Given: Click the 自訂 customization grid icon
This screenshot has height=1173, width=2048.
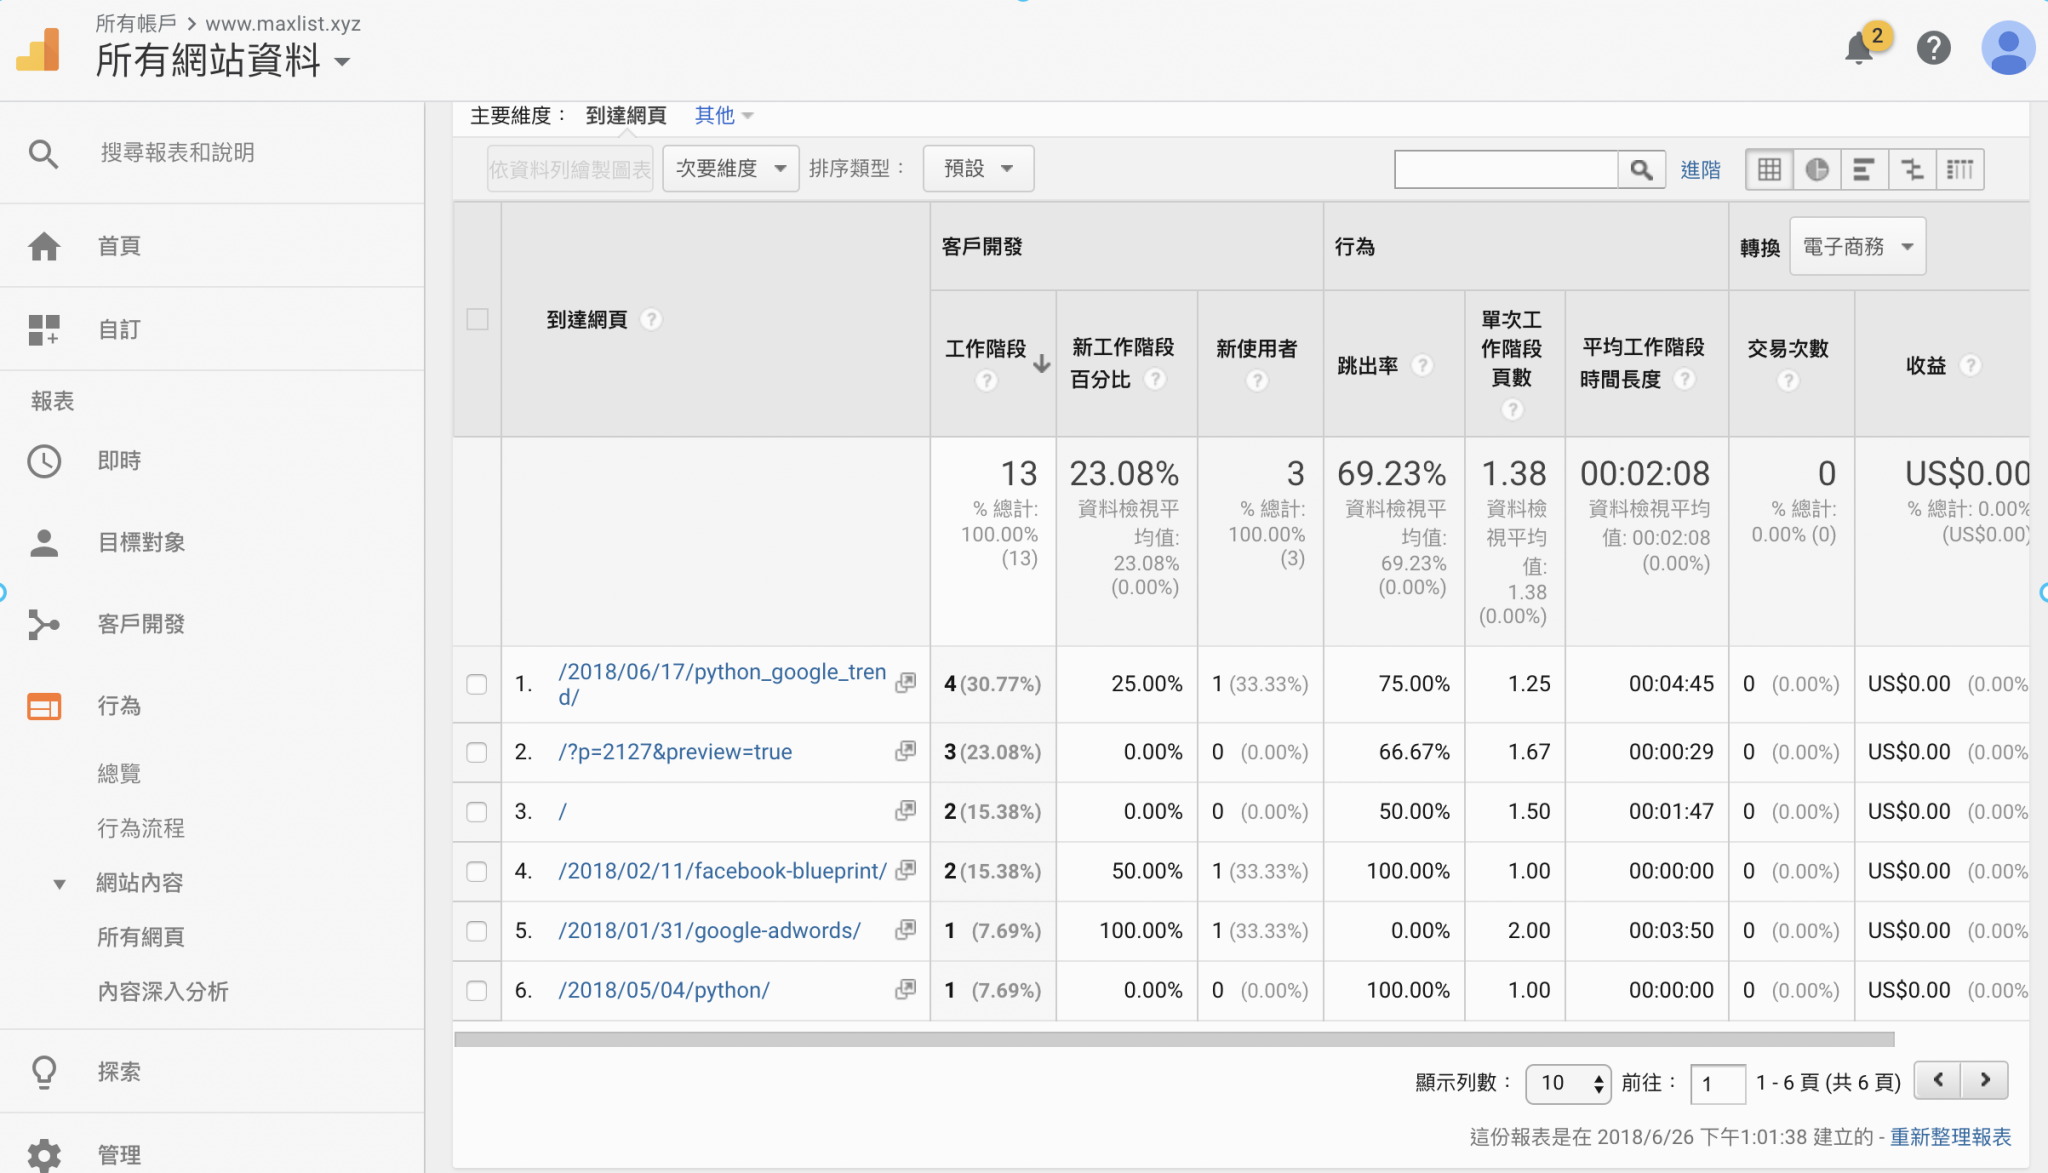Looking at the screenshot, I should pos(44,329).
